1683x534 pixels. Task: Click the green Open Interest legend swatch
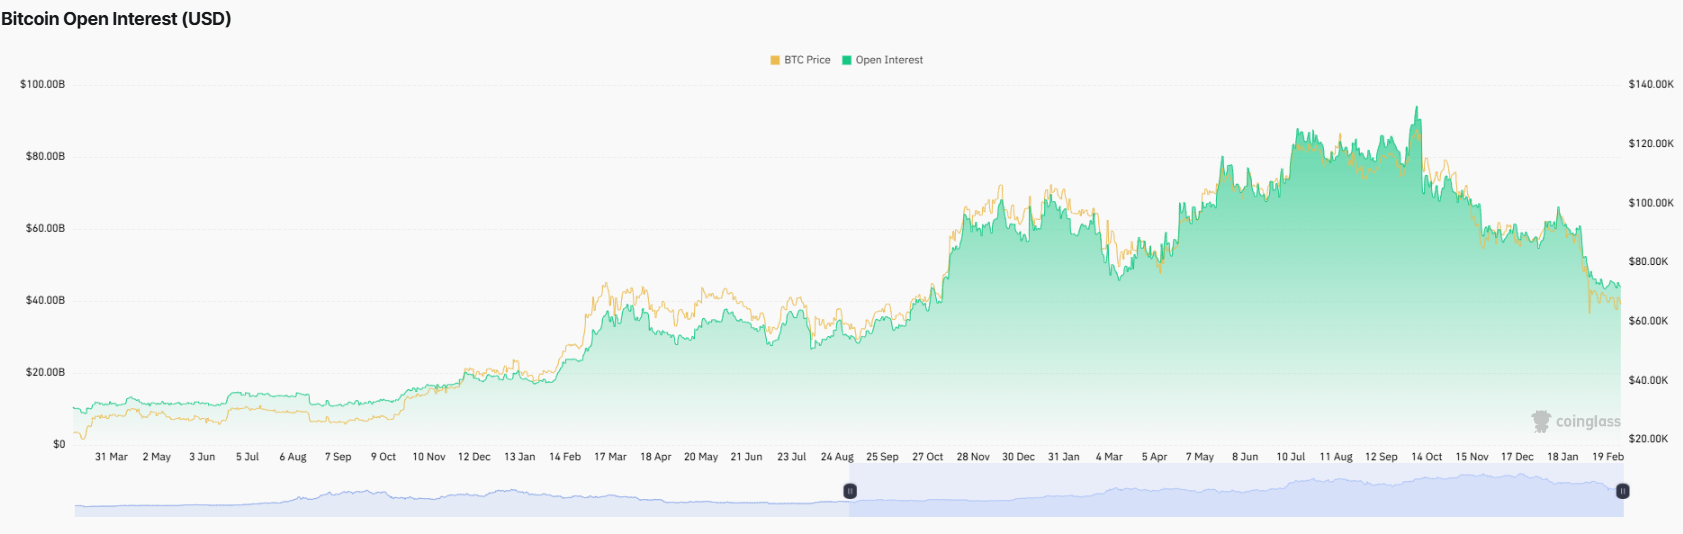tap(847, 60)
